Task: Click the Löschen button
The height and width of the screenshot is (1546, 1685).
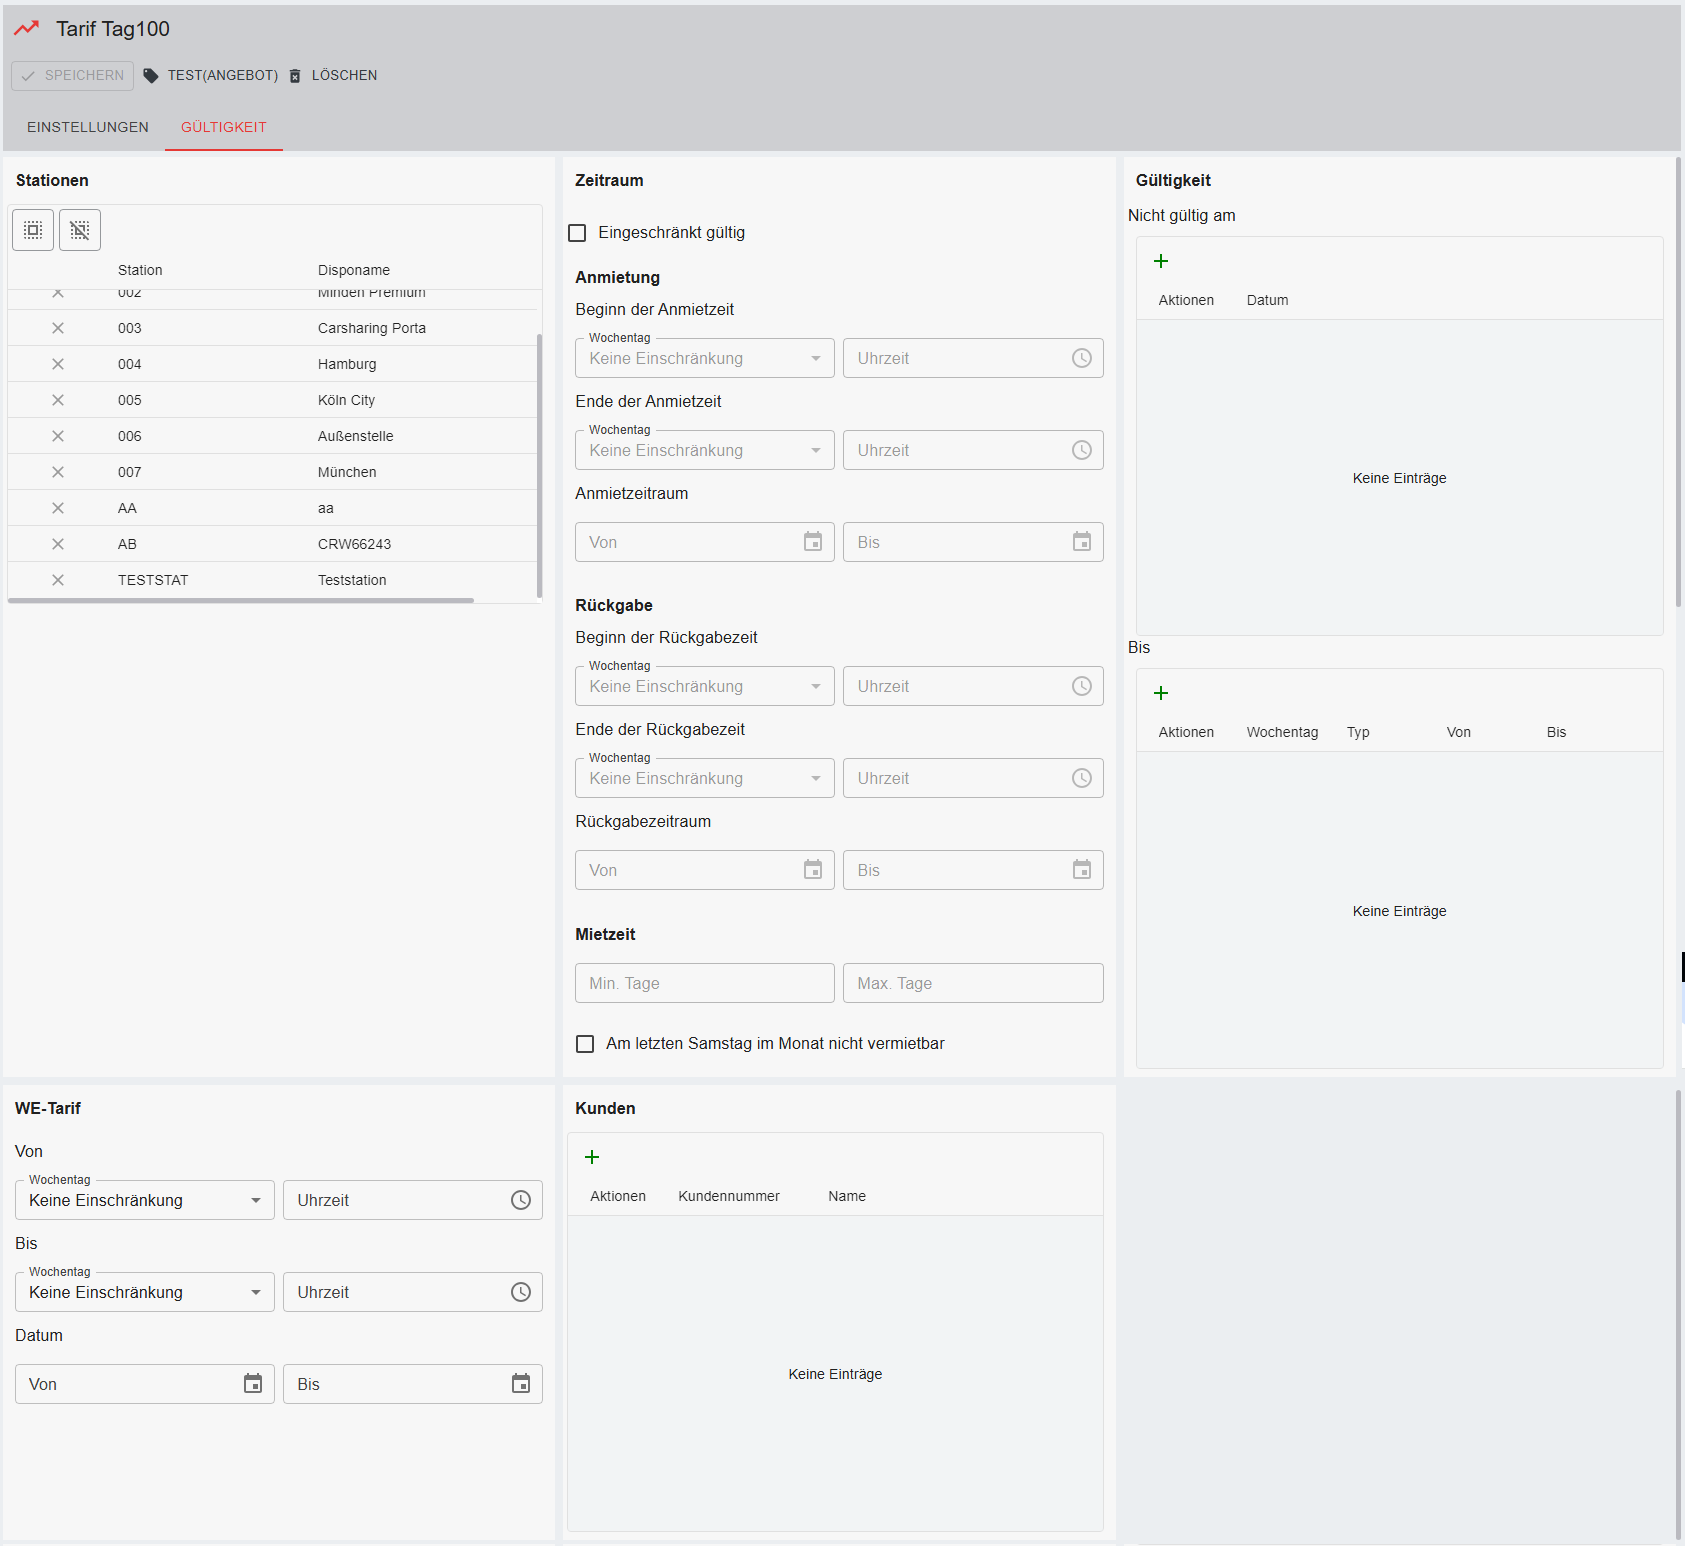Action: [334, 75]
